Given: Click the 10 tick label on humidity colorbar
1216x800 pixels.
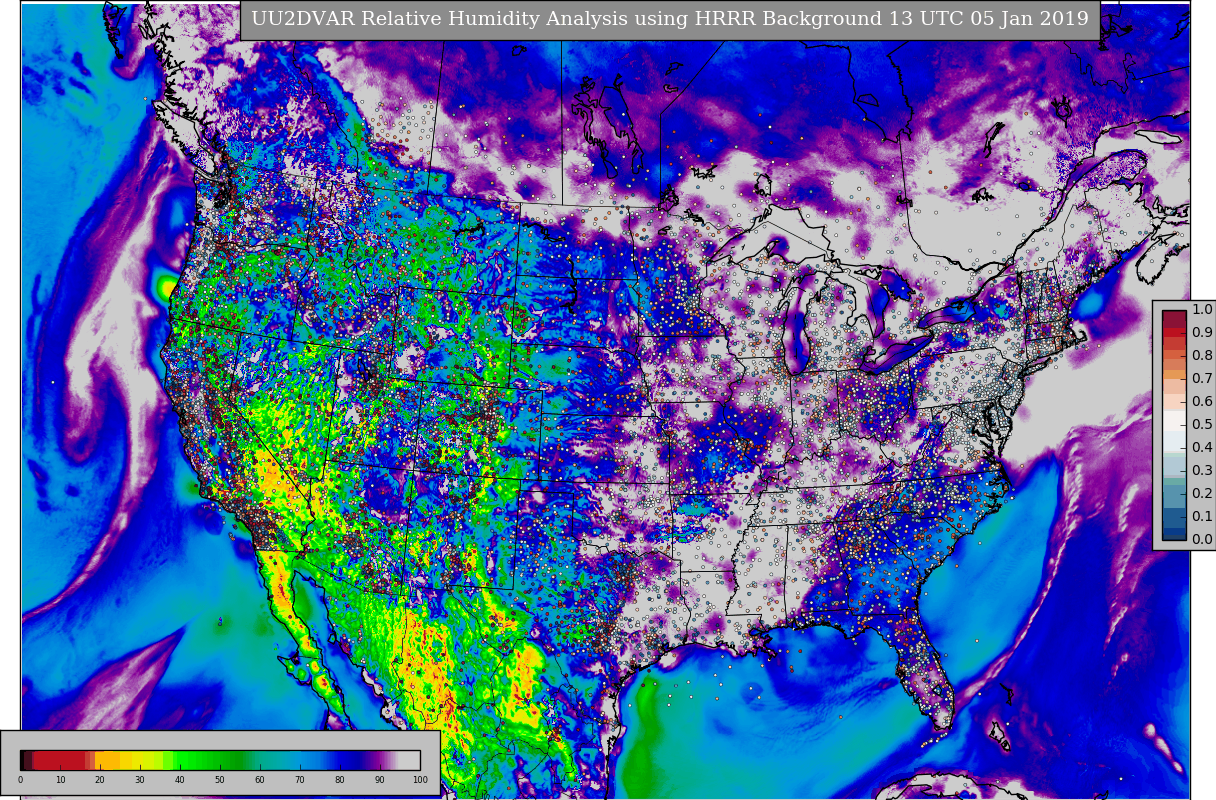Looking at the screenshot, I should click(60, 780).
